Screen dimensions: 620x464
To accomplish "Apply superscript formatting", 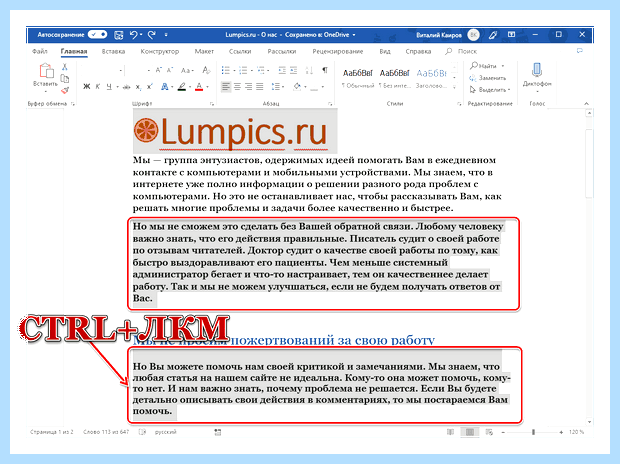I will 149,87.
